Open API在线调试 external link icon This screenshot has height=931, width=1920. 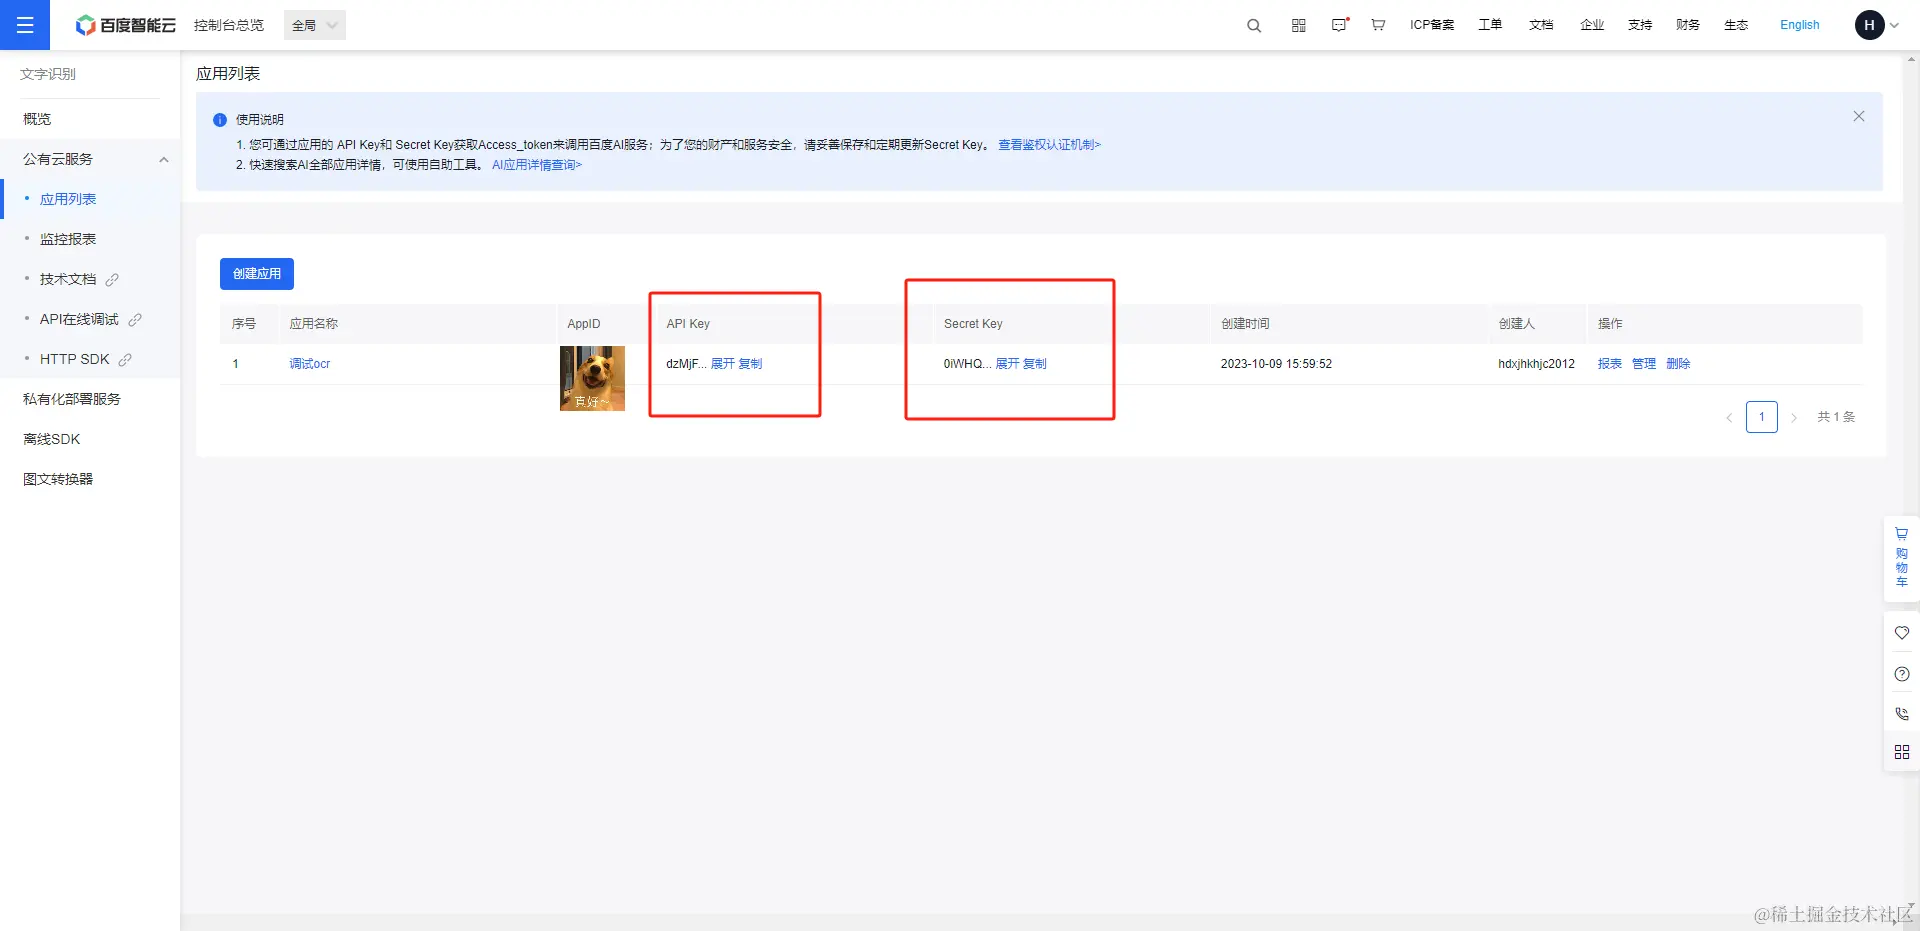(x=135, y=320)
